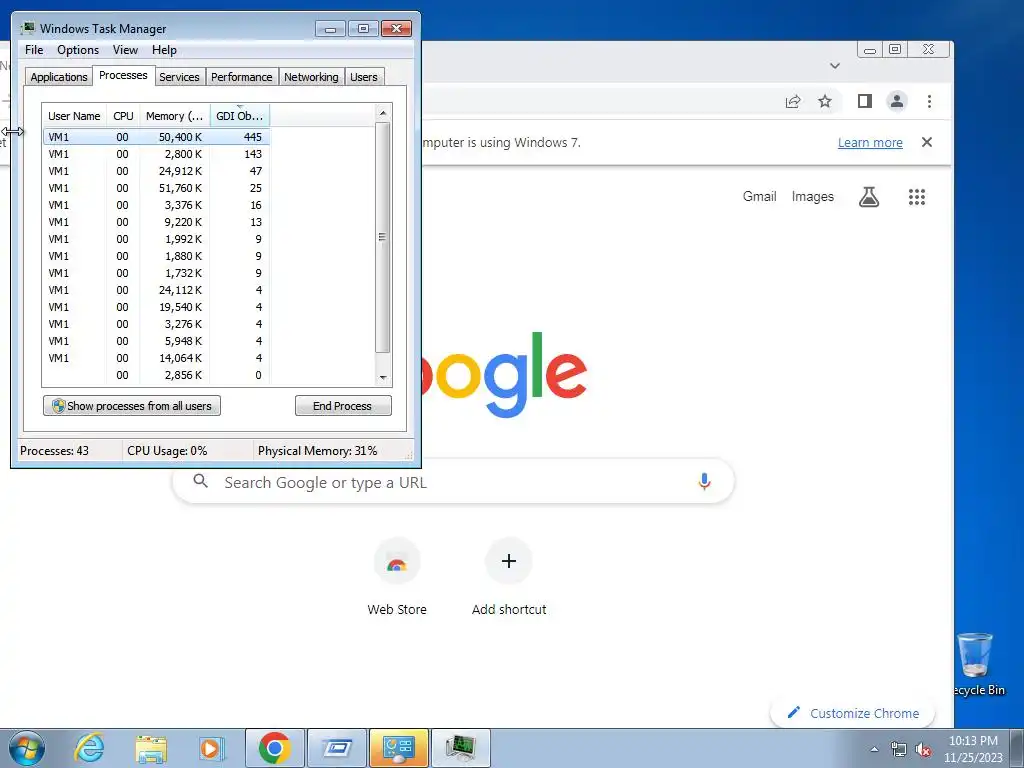This screenshot has height=768, width=1024.
Task: Click the network tray icon
Action: (x=899, y=750)
